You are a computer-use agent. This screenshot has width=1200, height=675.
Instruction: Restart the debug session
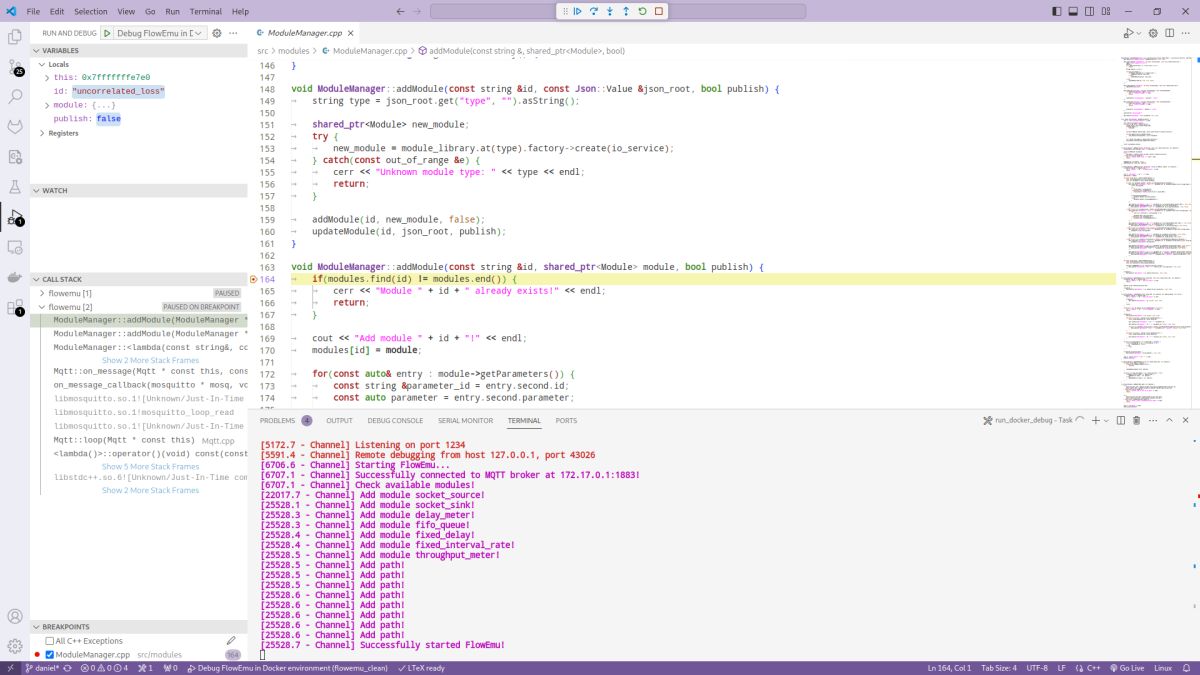point(642,11)
